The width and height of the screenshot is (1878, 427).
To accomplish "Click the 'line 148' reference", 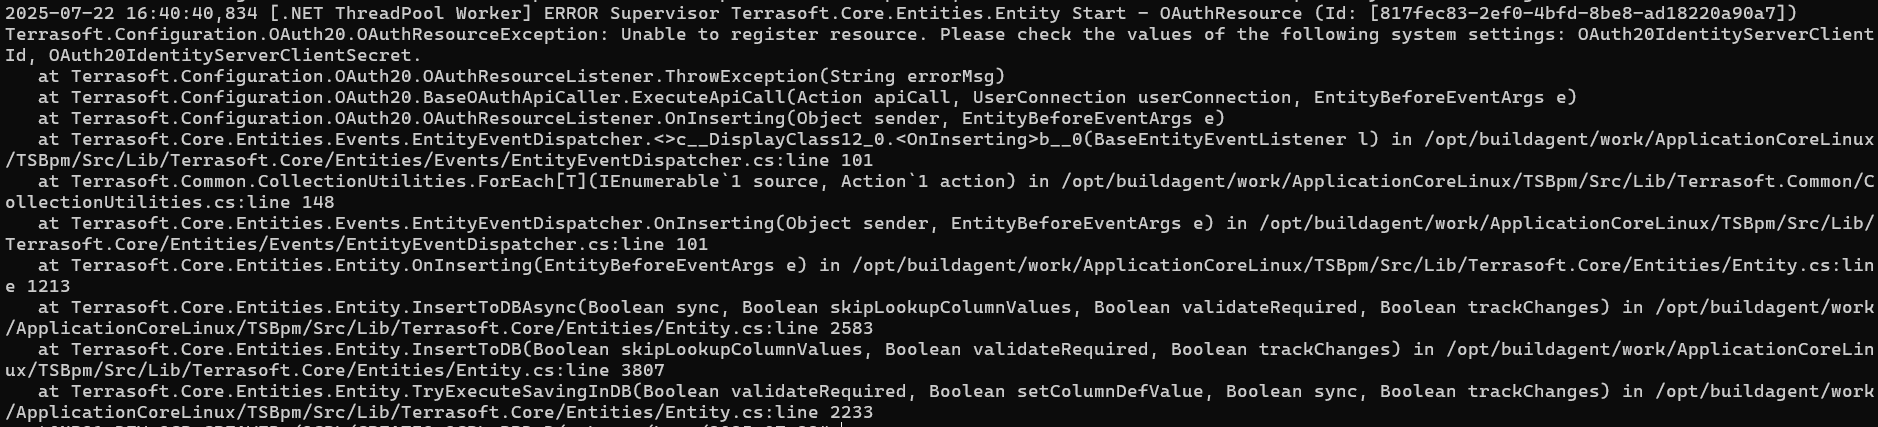I will pyautogui.click(x=291, y=202).
